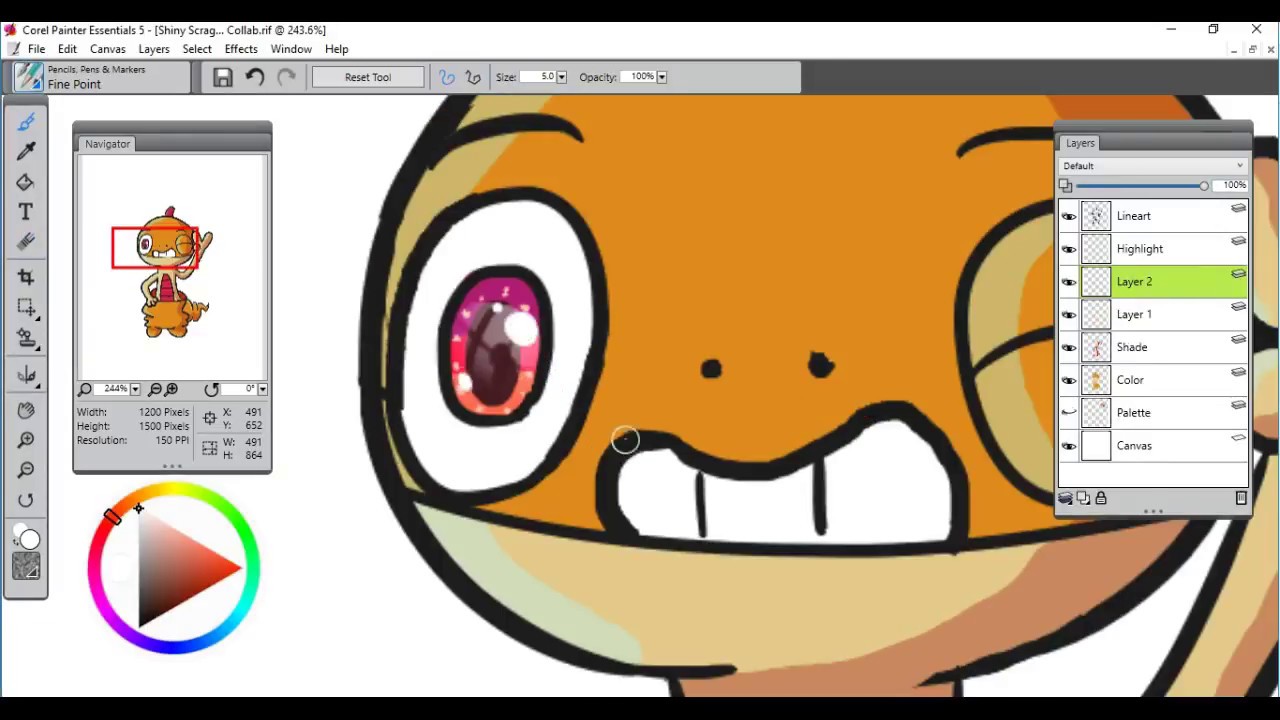Click the layer group icon beside new layer
The height and width of the screenshot is (720, 1280).
click(1065, 498)
